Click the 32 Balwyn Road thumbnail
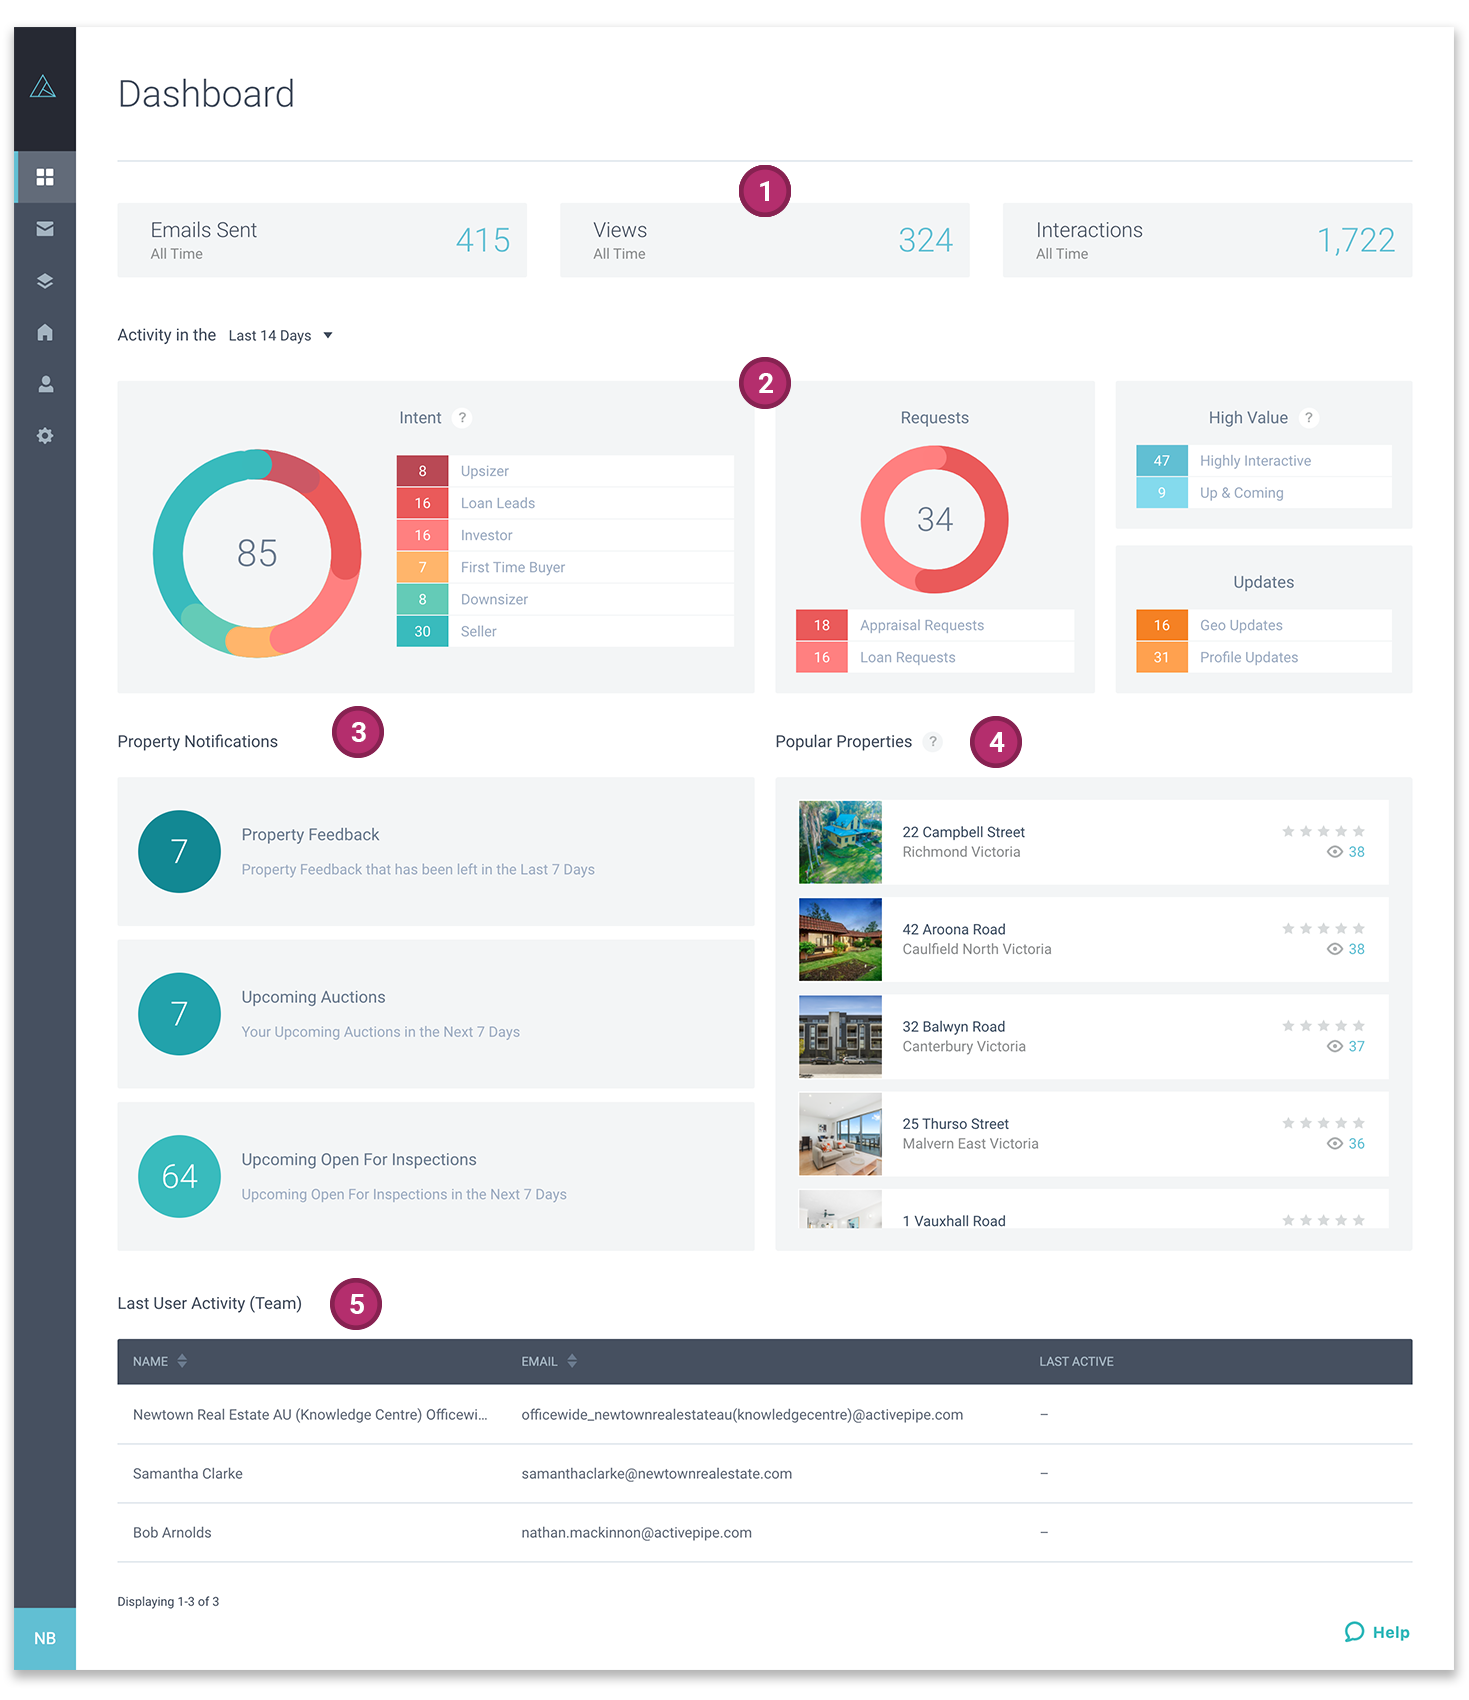The width and height of the screenshot is (1469, 1700). (840, 1036)
